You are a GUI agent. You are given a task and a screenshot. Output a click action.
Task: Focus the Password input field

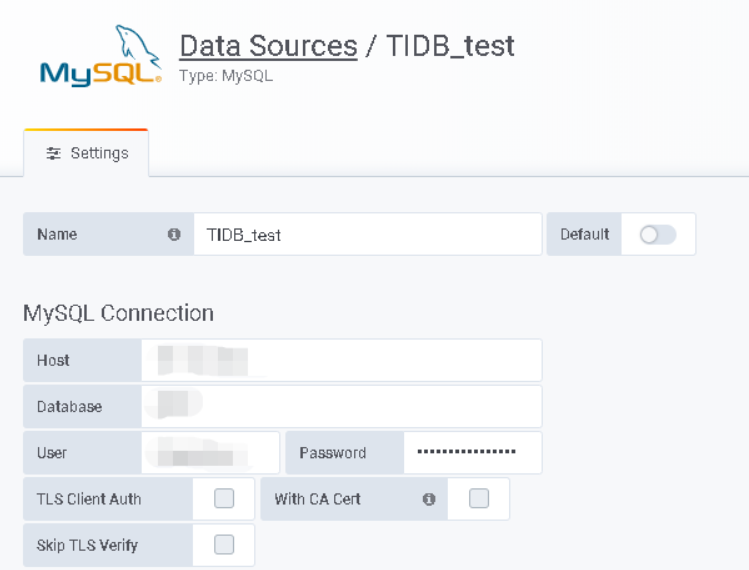[472, 452]
